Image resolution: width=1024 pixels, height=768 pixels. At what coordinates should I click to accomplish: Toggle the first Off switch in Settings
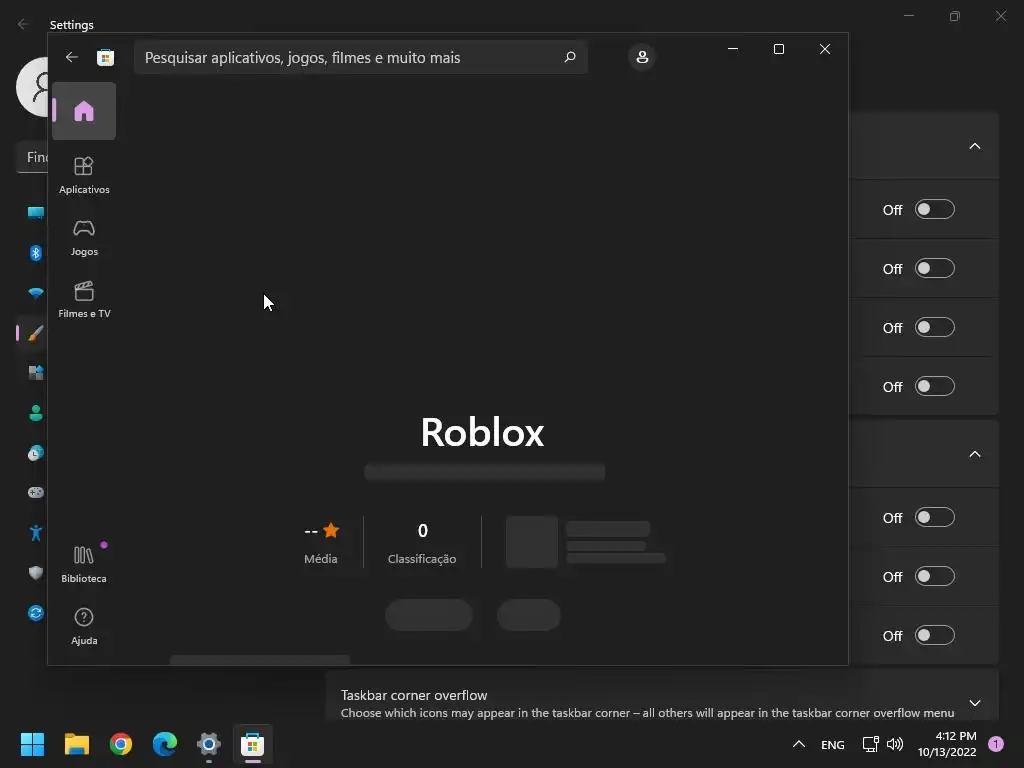click(935, 210)
